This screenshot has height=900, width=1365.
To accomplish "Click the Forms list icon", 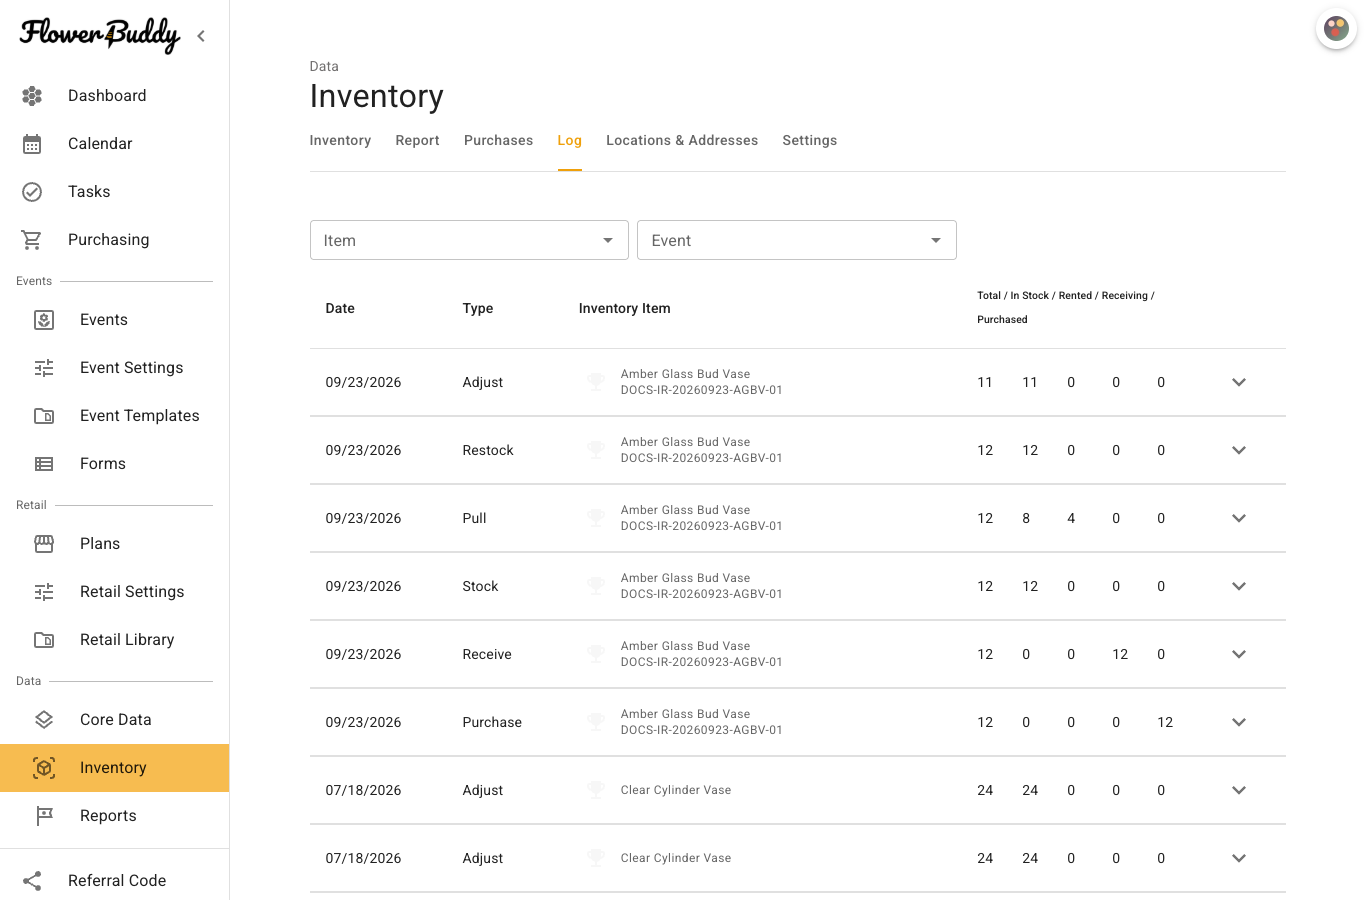I will coord(44,464).
